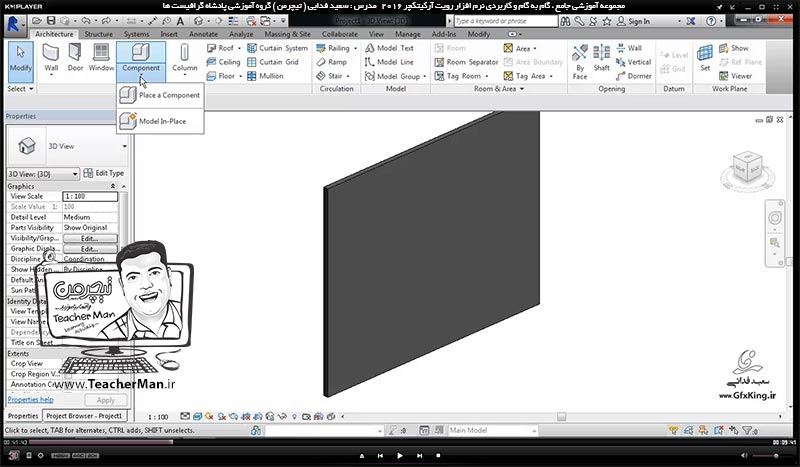Switch to Project Browser panel tab
Screen dimensions: 800x467
point(84,416)
